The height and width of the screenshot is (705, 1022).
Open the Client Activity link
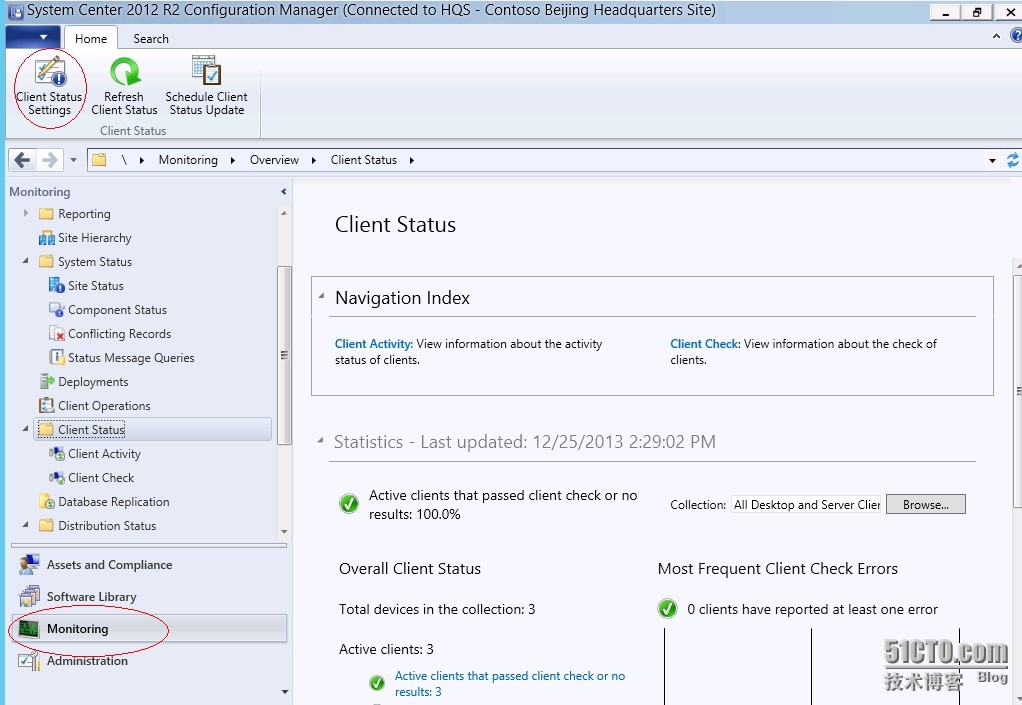[373, 343]
